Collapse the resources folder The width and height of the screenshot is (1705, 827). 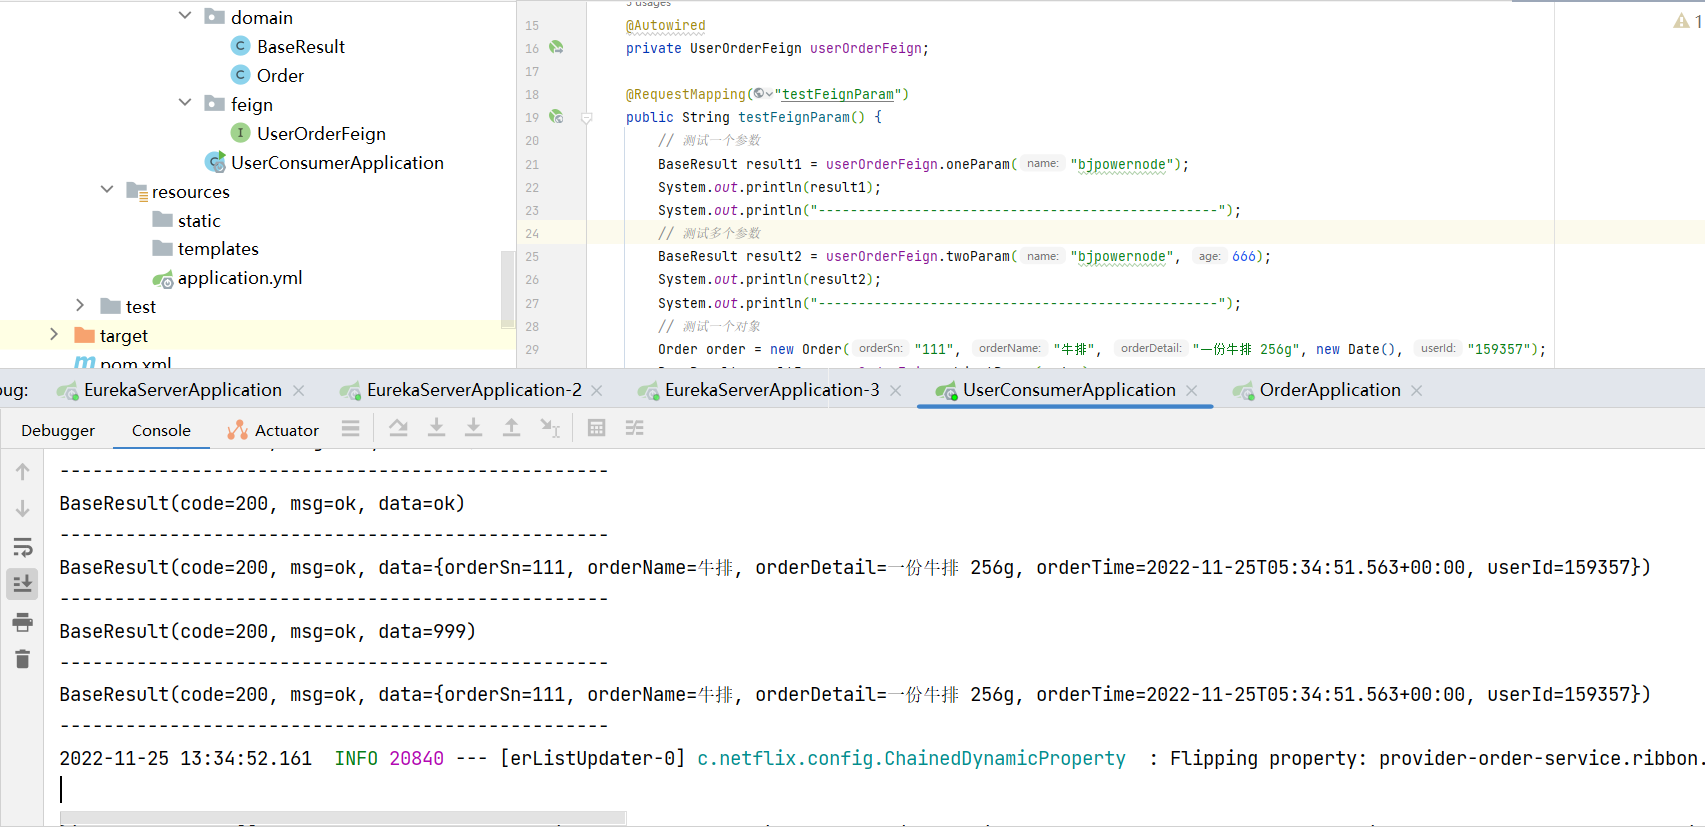coord(107,189)
